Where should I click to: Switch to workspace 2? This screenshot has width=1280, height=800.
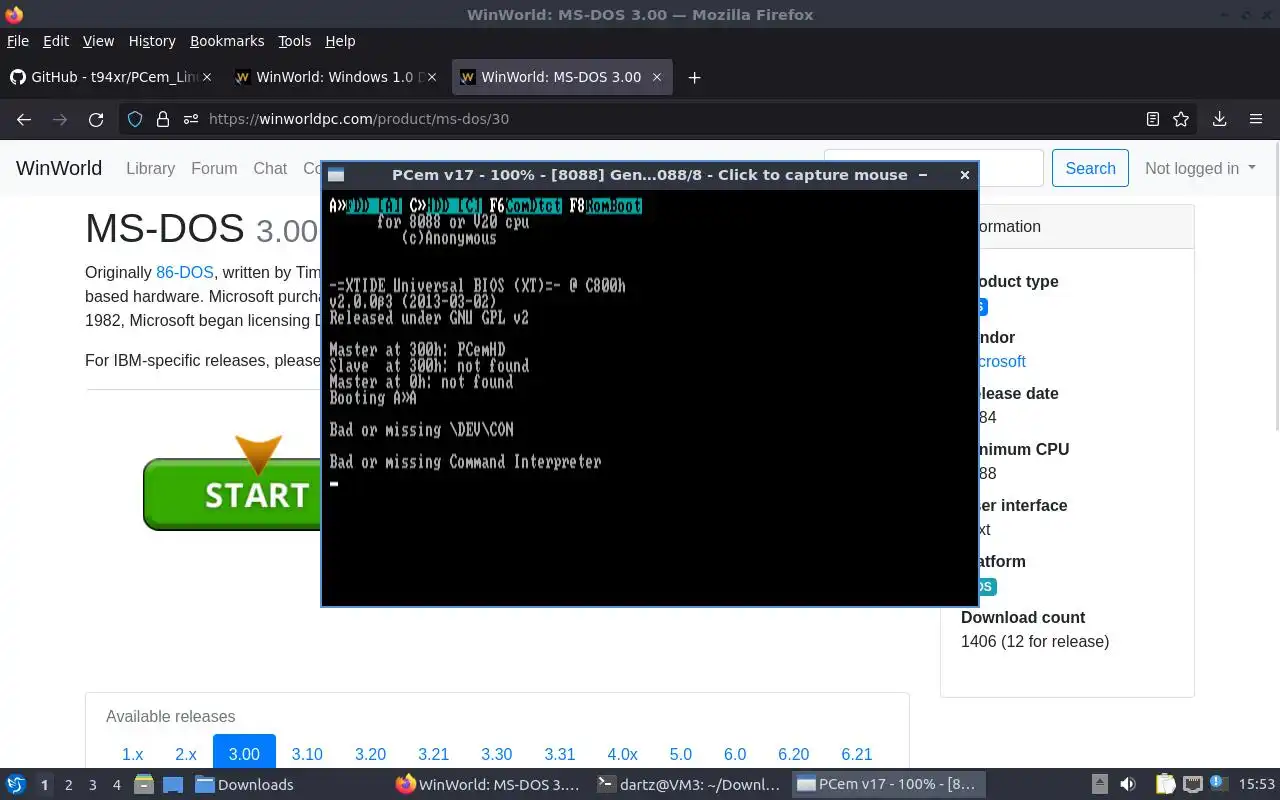click(x=68, y=785)
